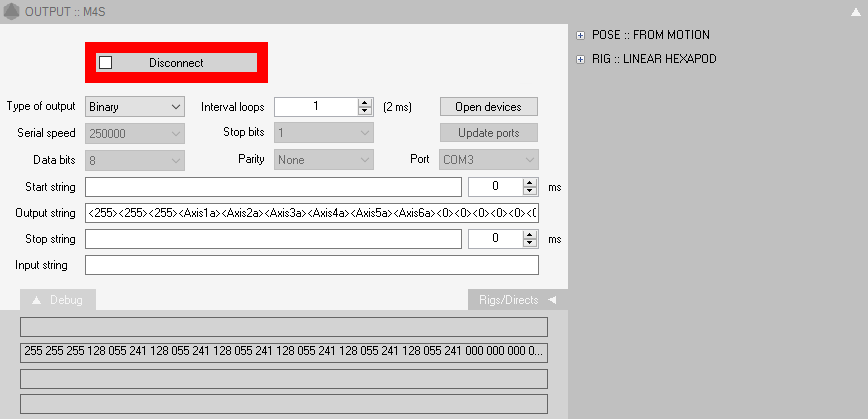Image resolution: width=868 pixels, height=419 pixels.
Task: Switch to the Rigs/Directs tab
Action: click(x=518, y=300)
